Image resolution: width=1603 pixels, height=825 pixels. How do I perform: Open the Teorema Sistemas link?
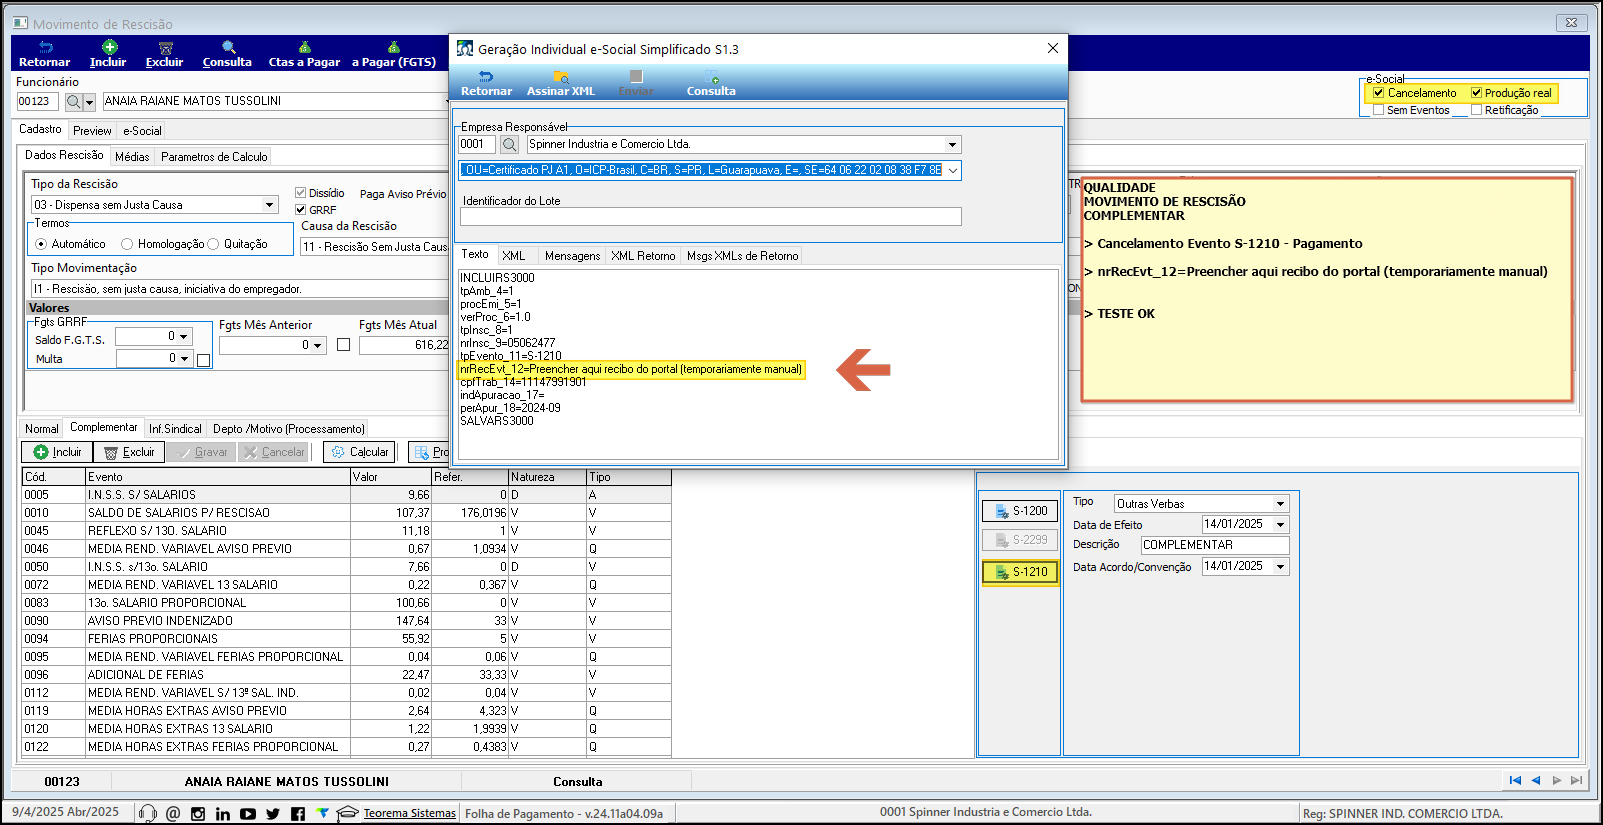click(409, 813)
